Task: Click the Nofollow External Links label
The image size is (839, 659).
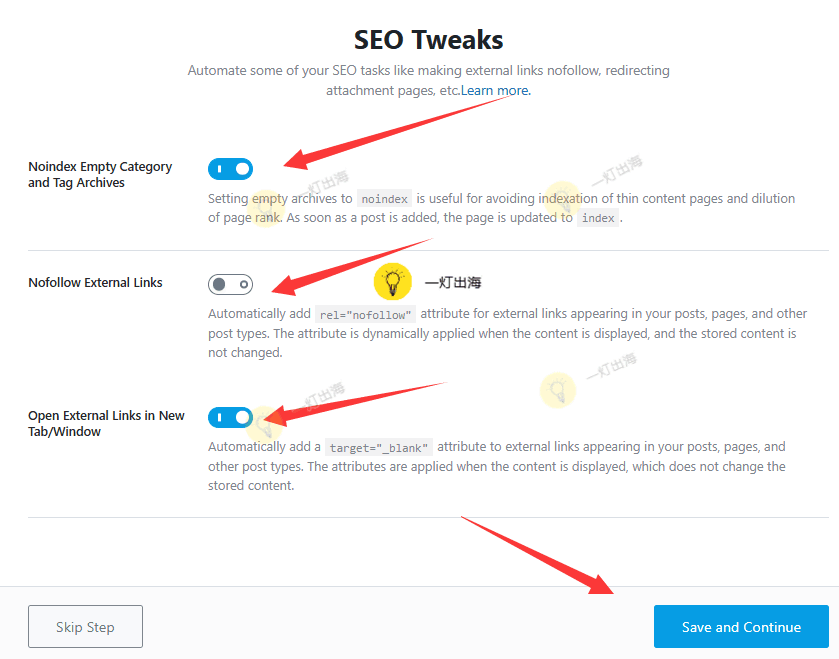Action: point(95,283)
